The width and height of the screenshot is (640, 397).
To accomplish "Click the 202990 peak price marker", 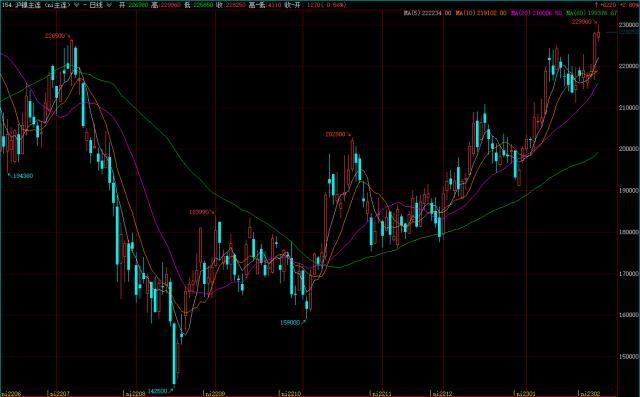I will click(336, 134).
